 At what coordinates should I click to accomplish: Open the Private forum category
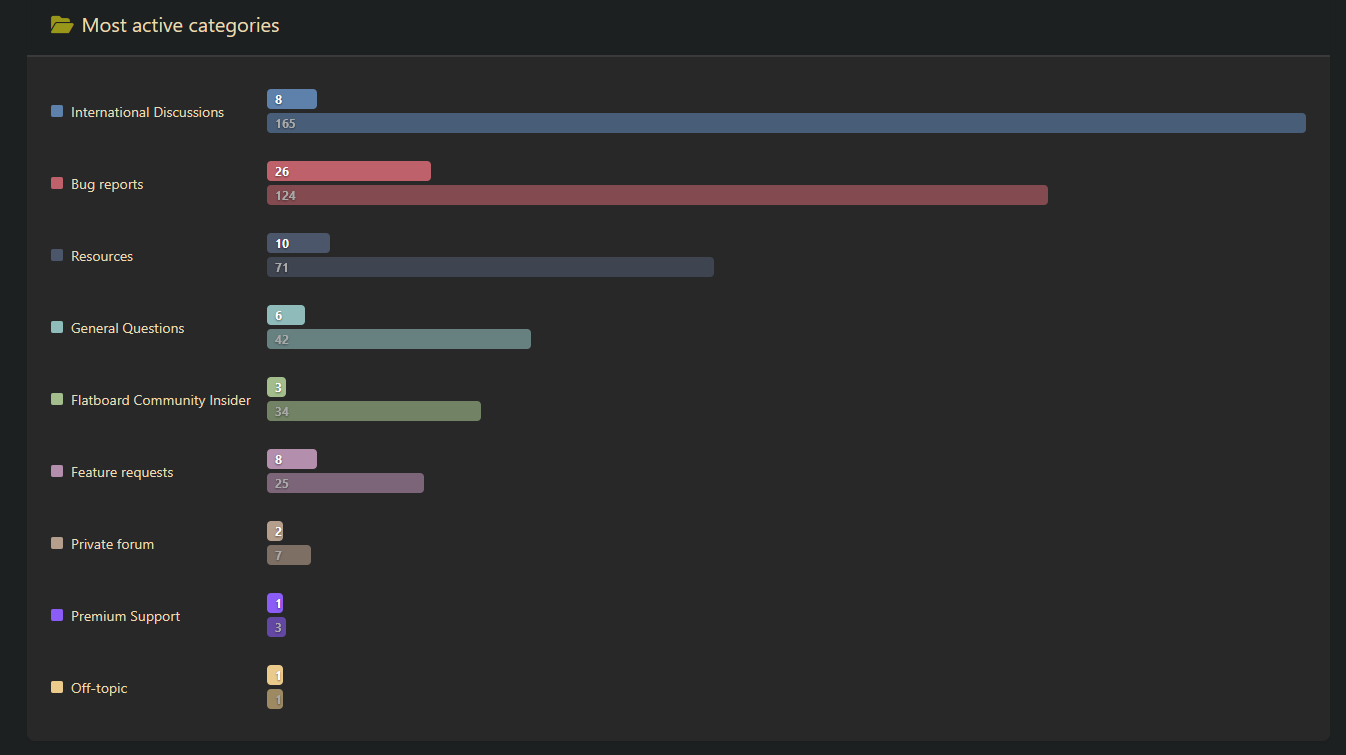(112, 544)
